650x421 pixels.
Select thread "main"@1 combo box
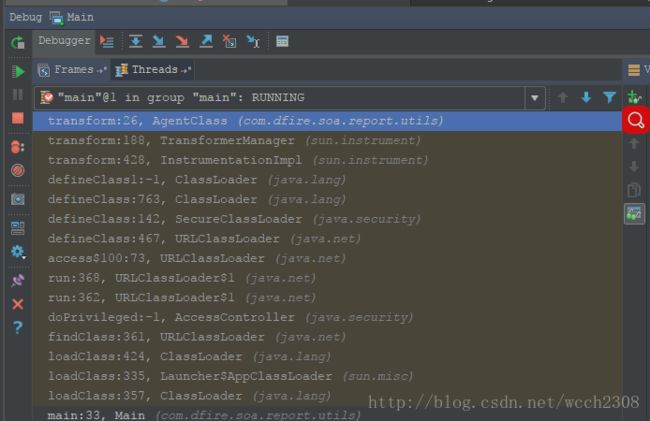(290, 98)
